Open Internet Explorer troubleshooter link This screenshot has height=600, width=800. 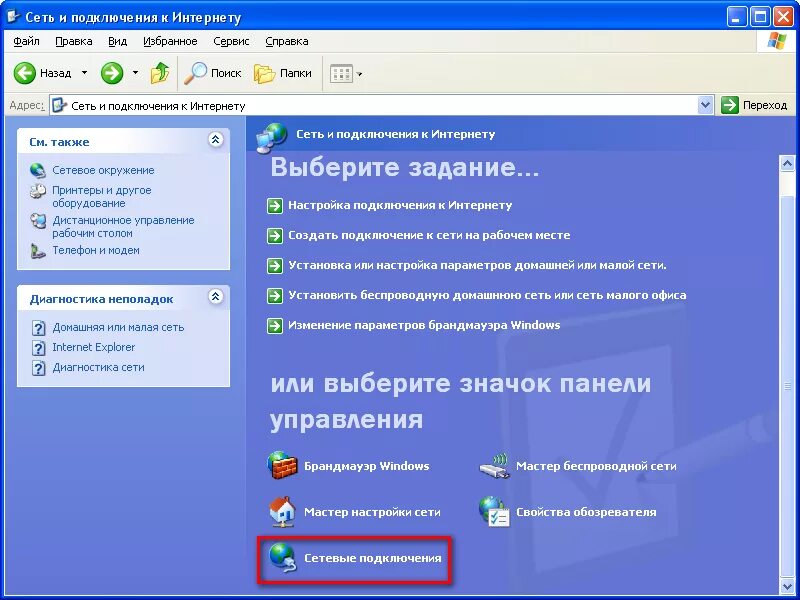pyautogui.click(x=94, y=347)
